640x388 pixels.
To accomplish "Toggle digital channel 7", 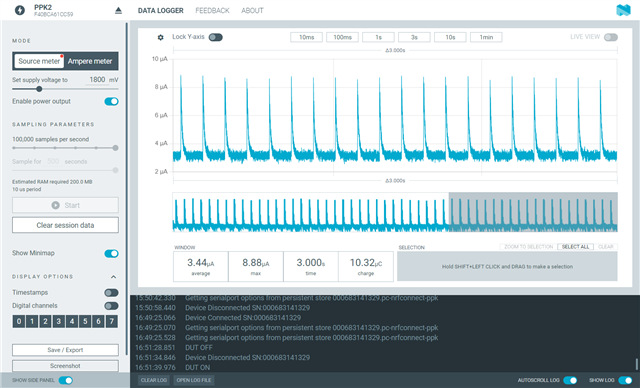I will (111, 321).
